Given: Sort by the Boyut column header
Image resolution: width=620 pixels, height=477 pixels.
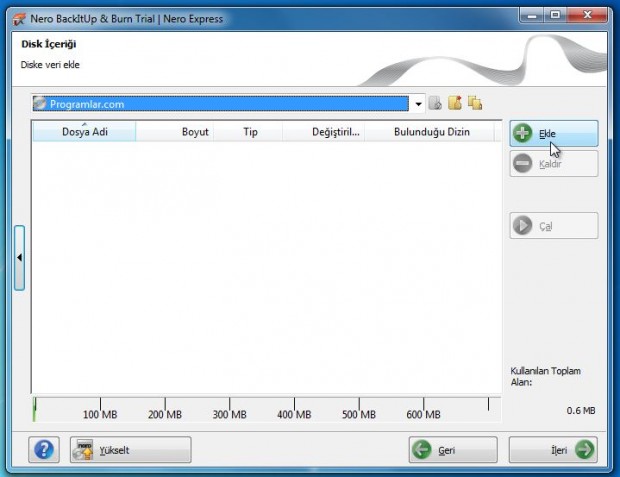Looking at the screenshot, I should click(x=175, y=131).
